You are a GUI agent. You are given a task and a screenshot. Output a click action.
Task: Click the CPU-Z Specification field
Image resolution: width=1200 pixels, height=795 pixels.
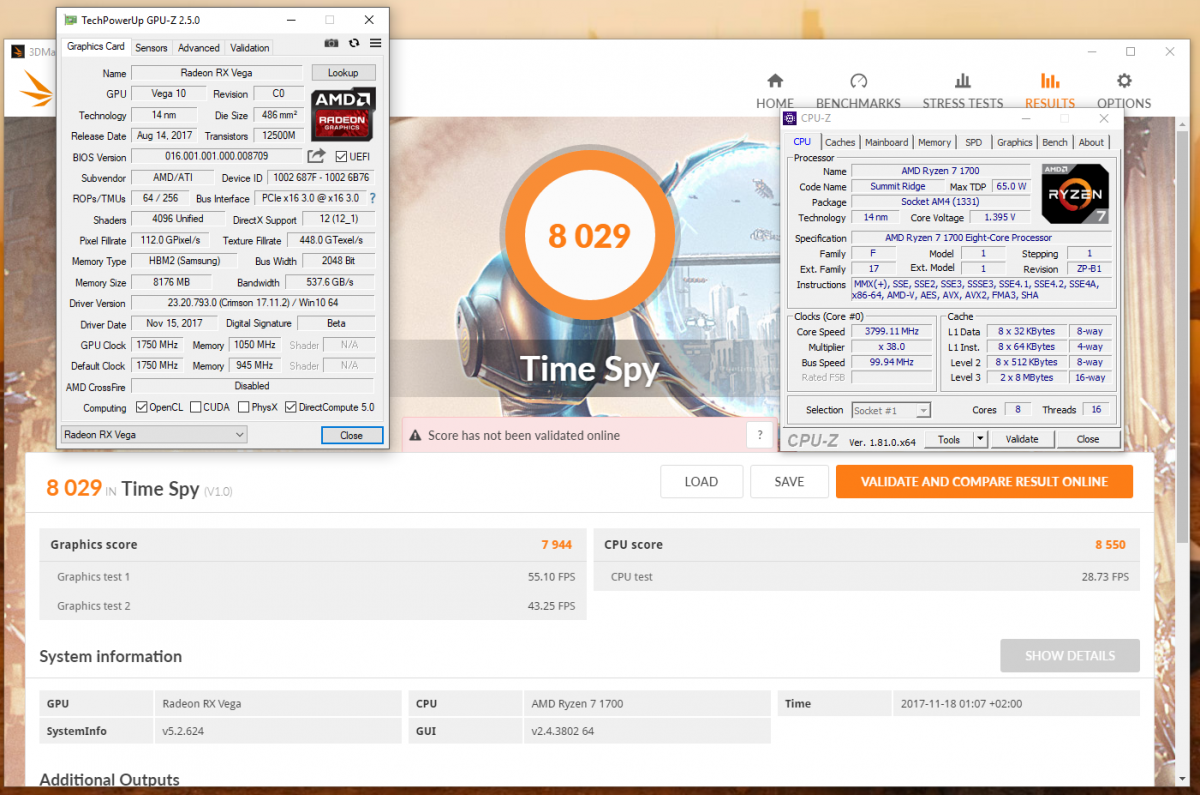[981, 238]
